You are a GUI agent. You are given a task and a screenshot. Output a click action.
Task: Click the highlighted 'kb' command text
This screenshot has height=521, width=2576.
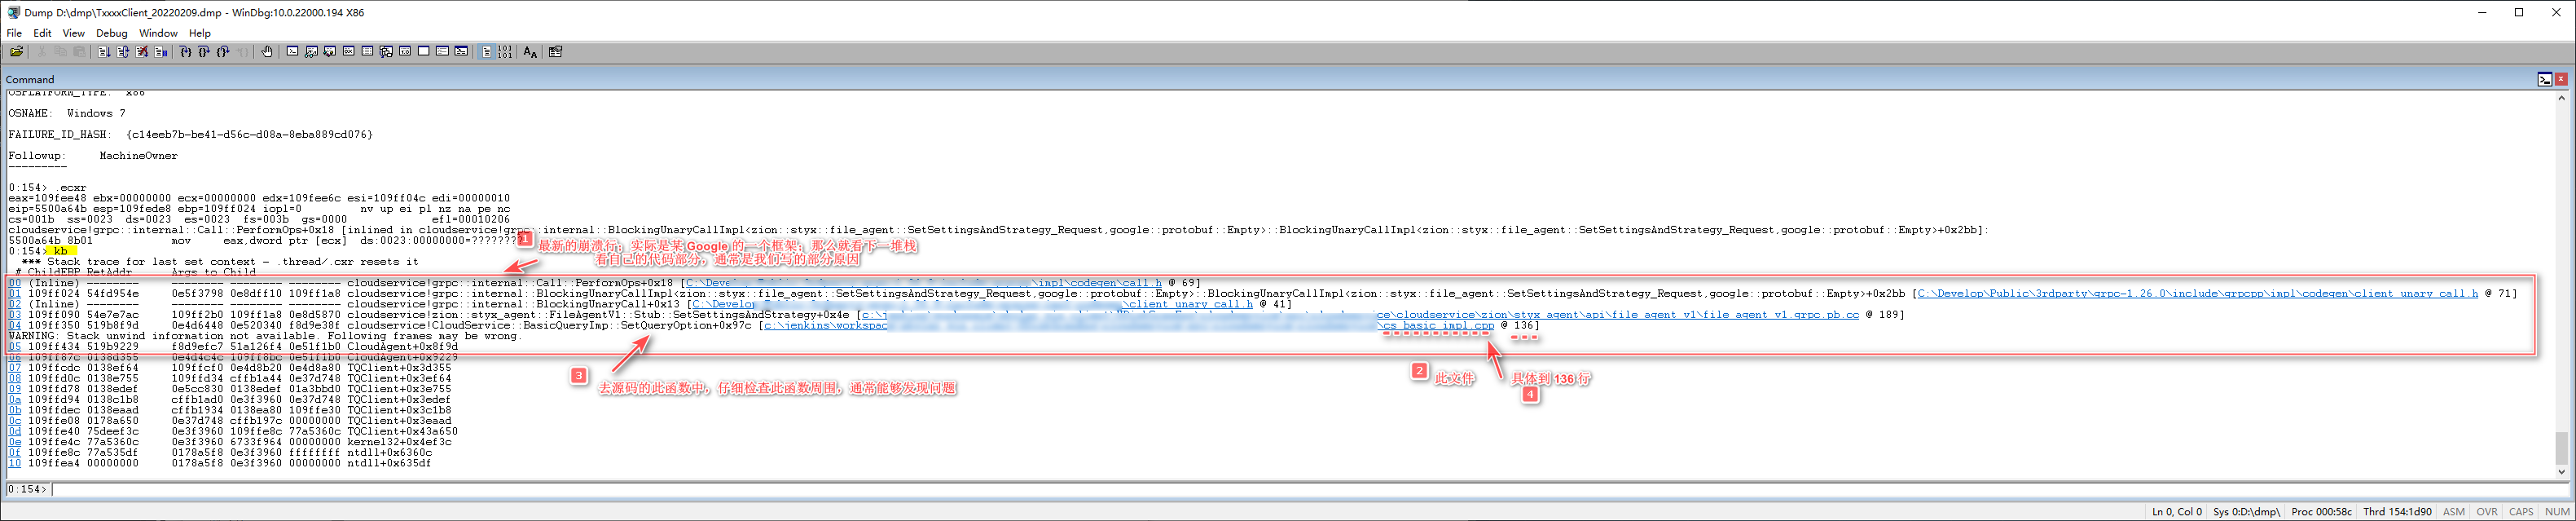(61, 251)
